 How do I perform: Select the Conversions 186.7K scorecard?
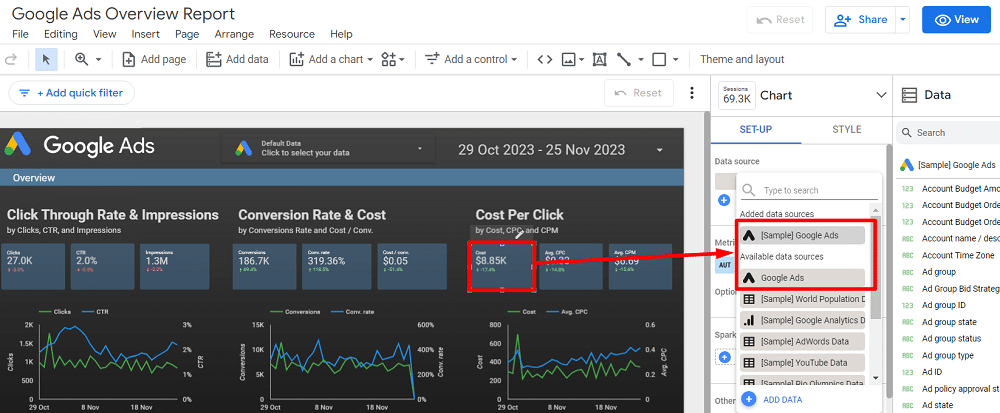(264, 266)
